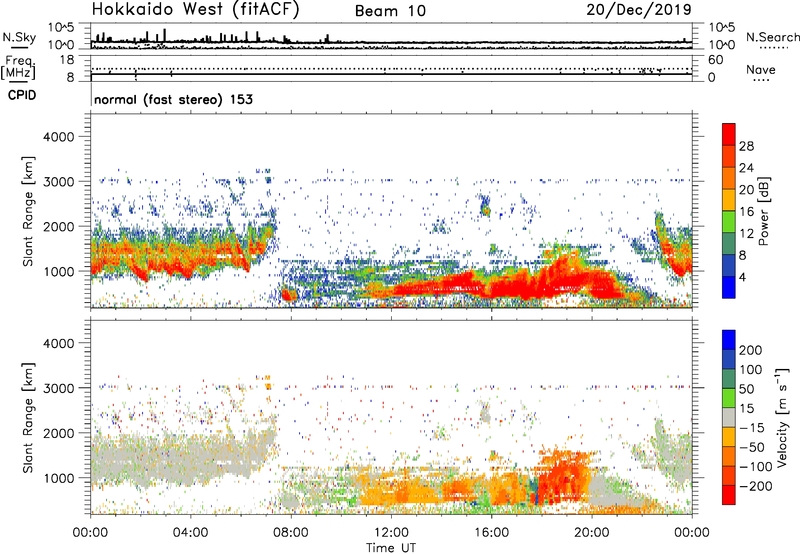Click the 'Power [dB]' colorbar label
This screenshot has width=800, height=554.
(763, 211)
